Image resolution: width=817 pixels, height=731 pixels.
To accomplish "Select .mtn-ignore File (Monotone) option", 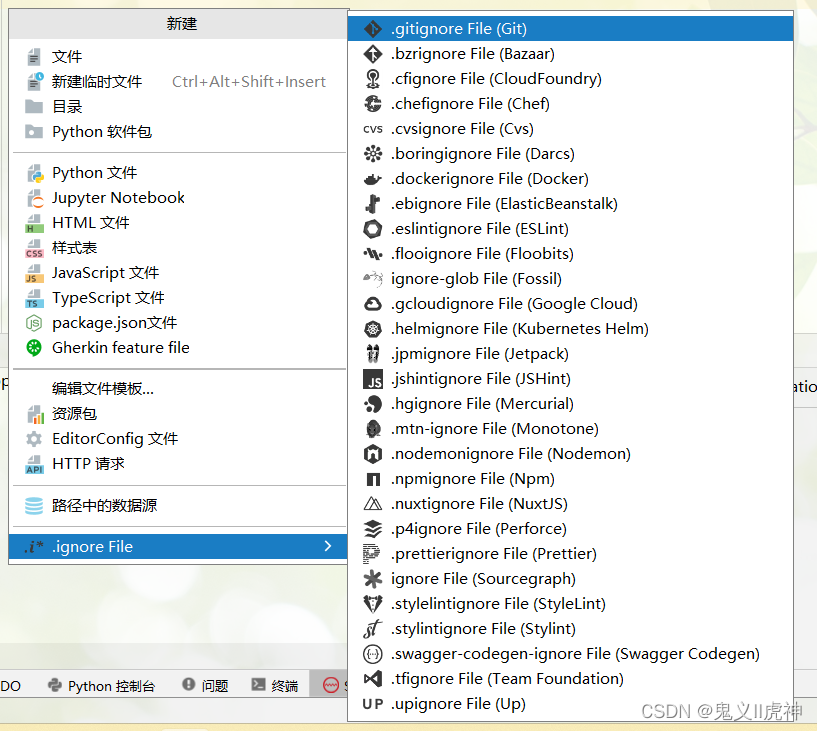I will point(571,429).
